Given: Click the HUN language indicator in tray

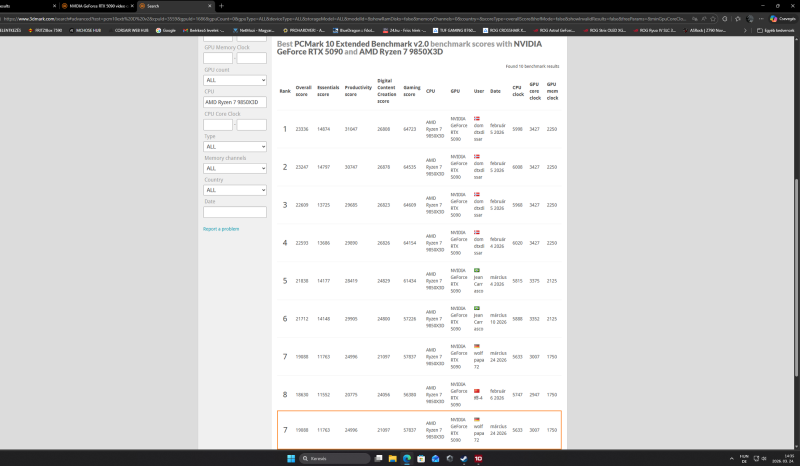Looking at the screenshot, I should (x=744, y=458).
